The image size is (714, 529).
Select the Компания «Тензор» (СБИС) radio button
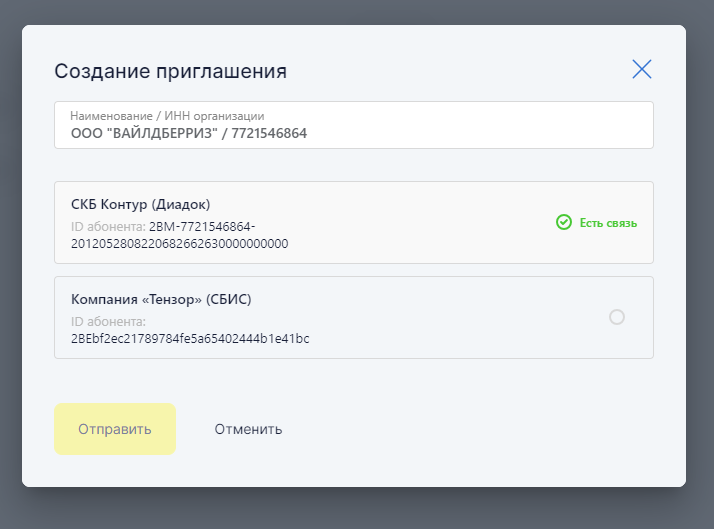click(617, 317)
